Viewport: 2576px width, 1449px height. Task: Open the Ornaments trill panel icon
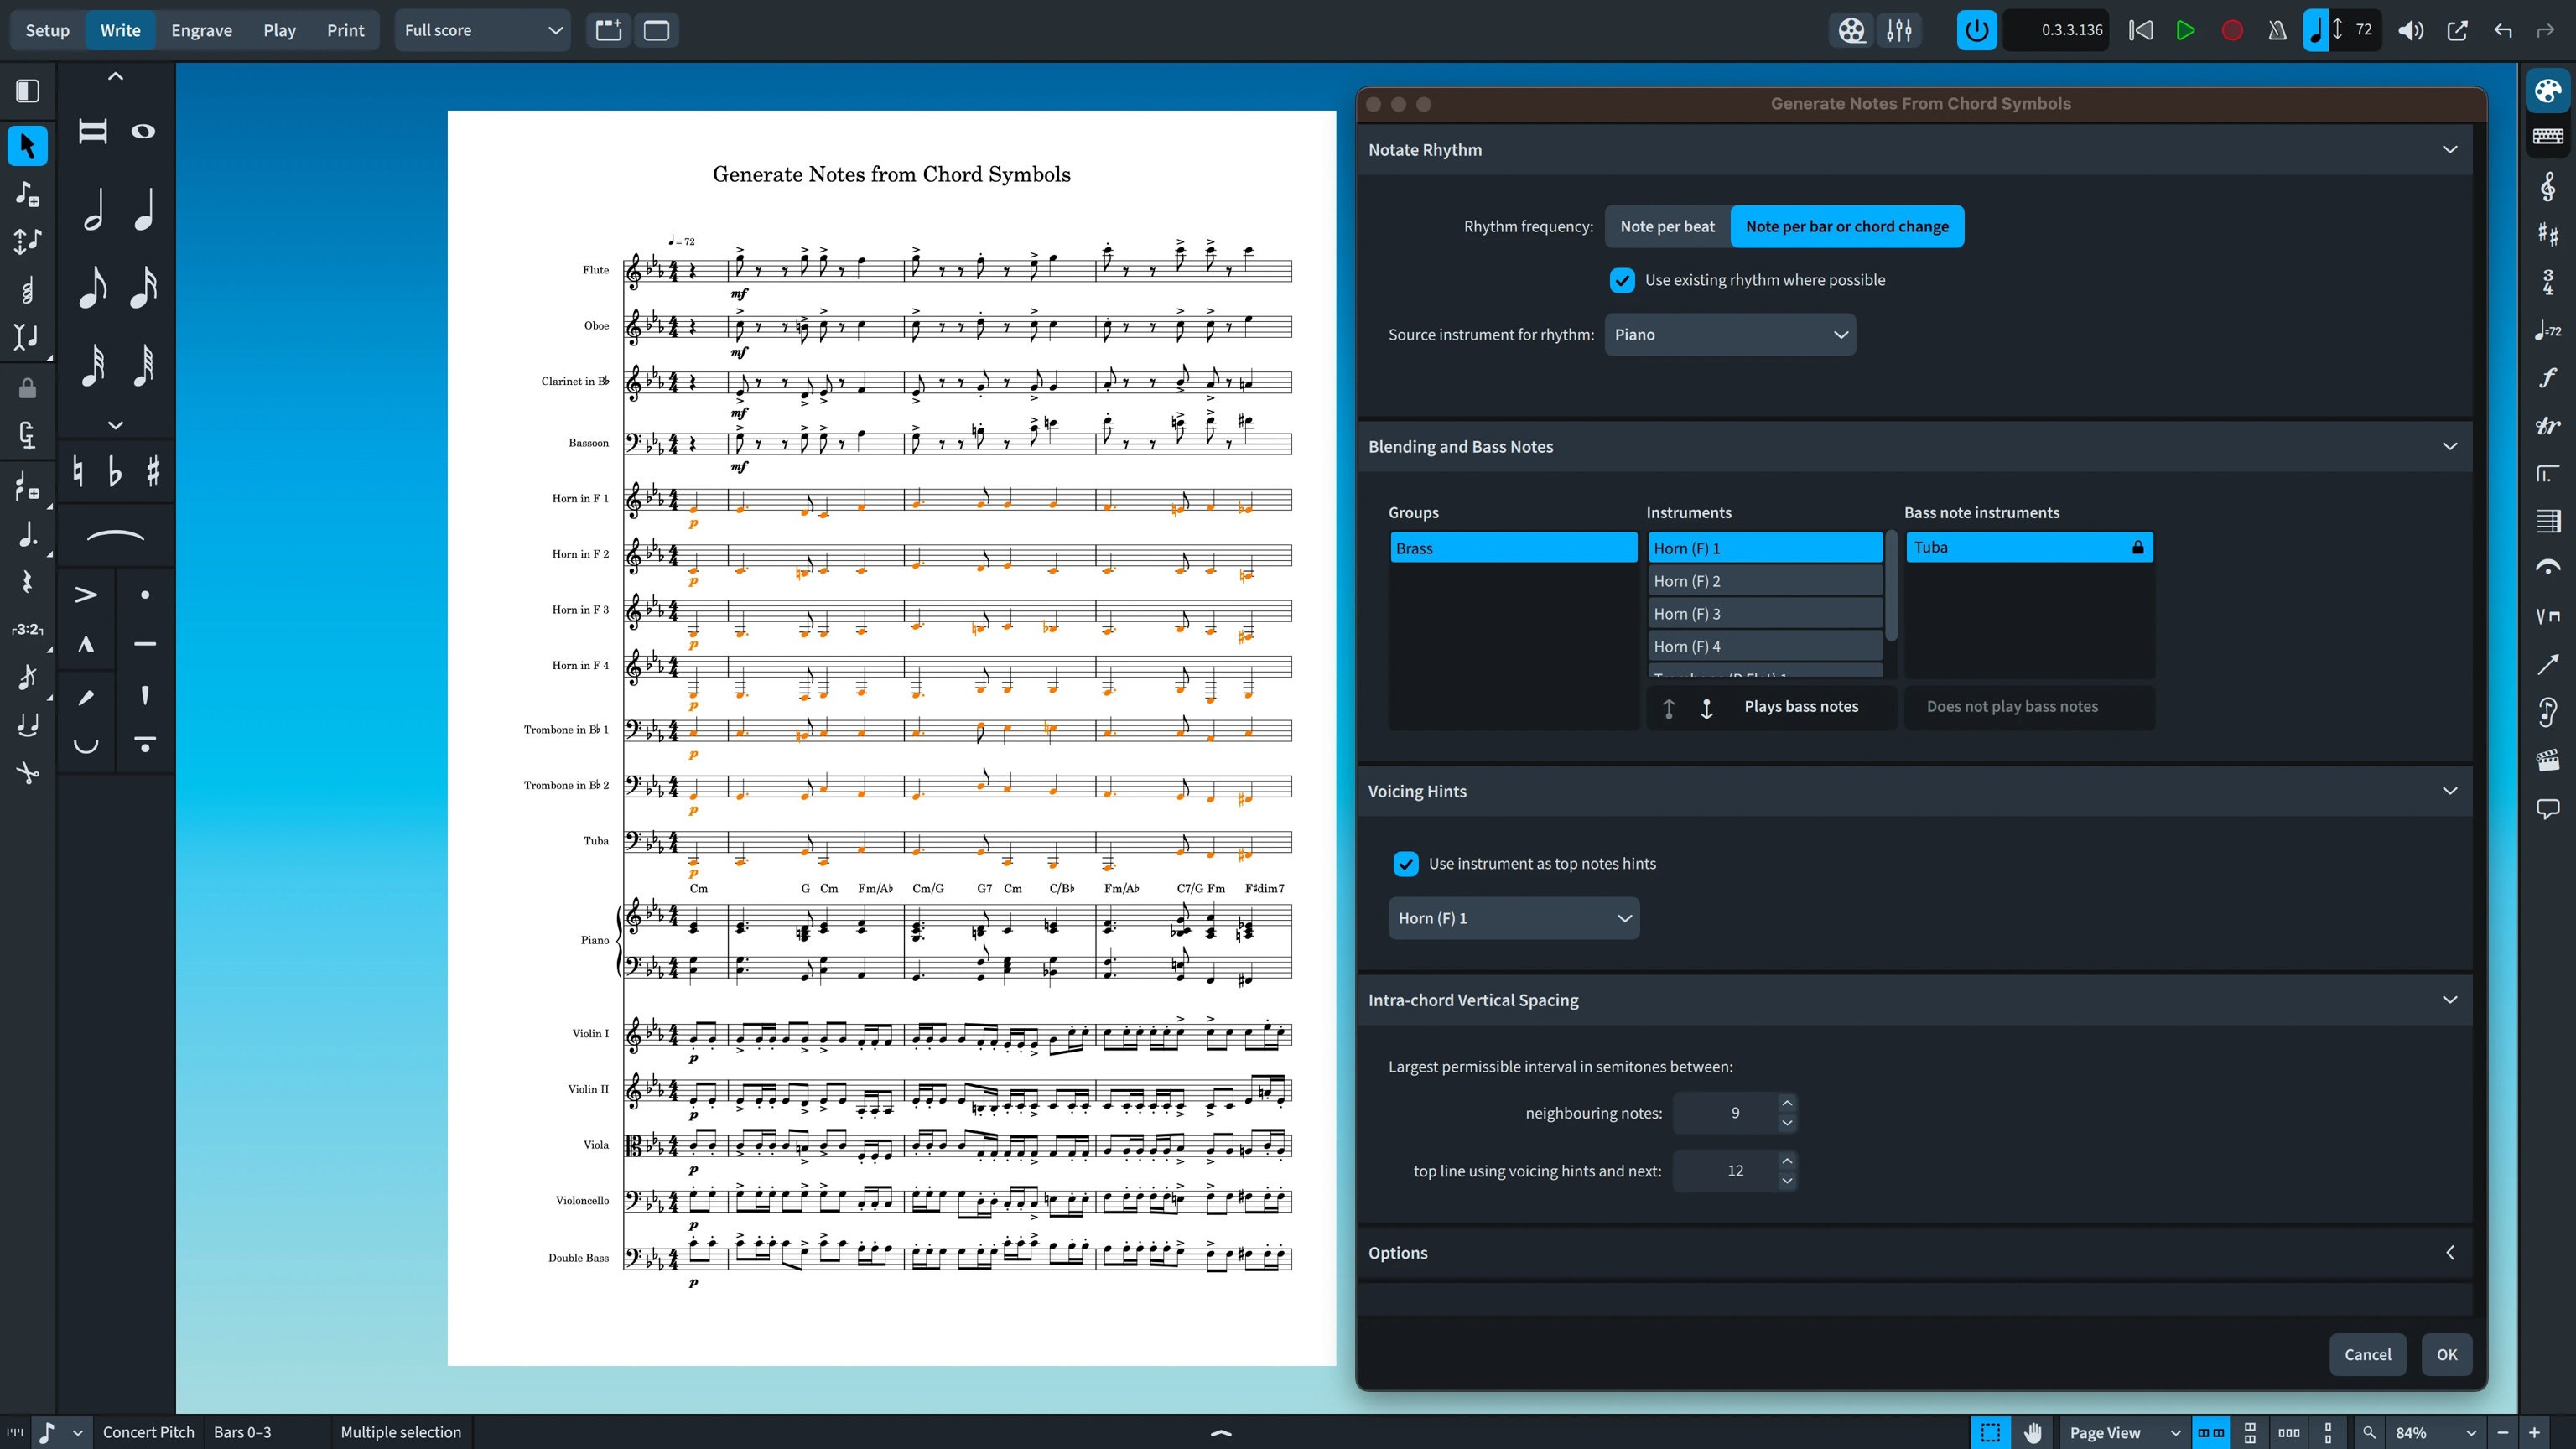(x=2547, y=425)
